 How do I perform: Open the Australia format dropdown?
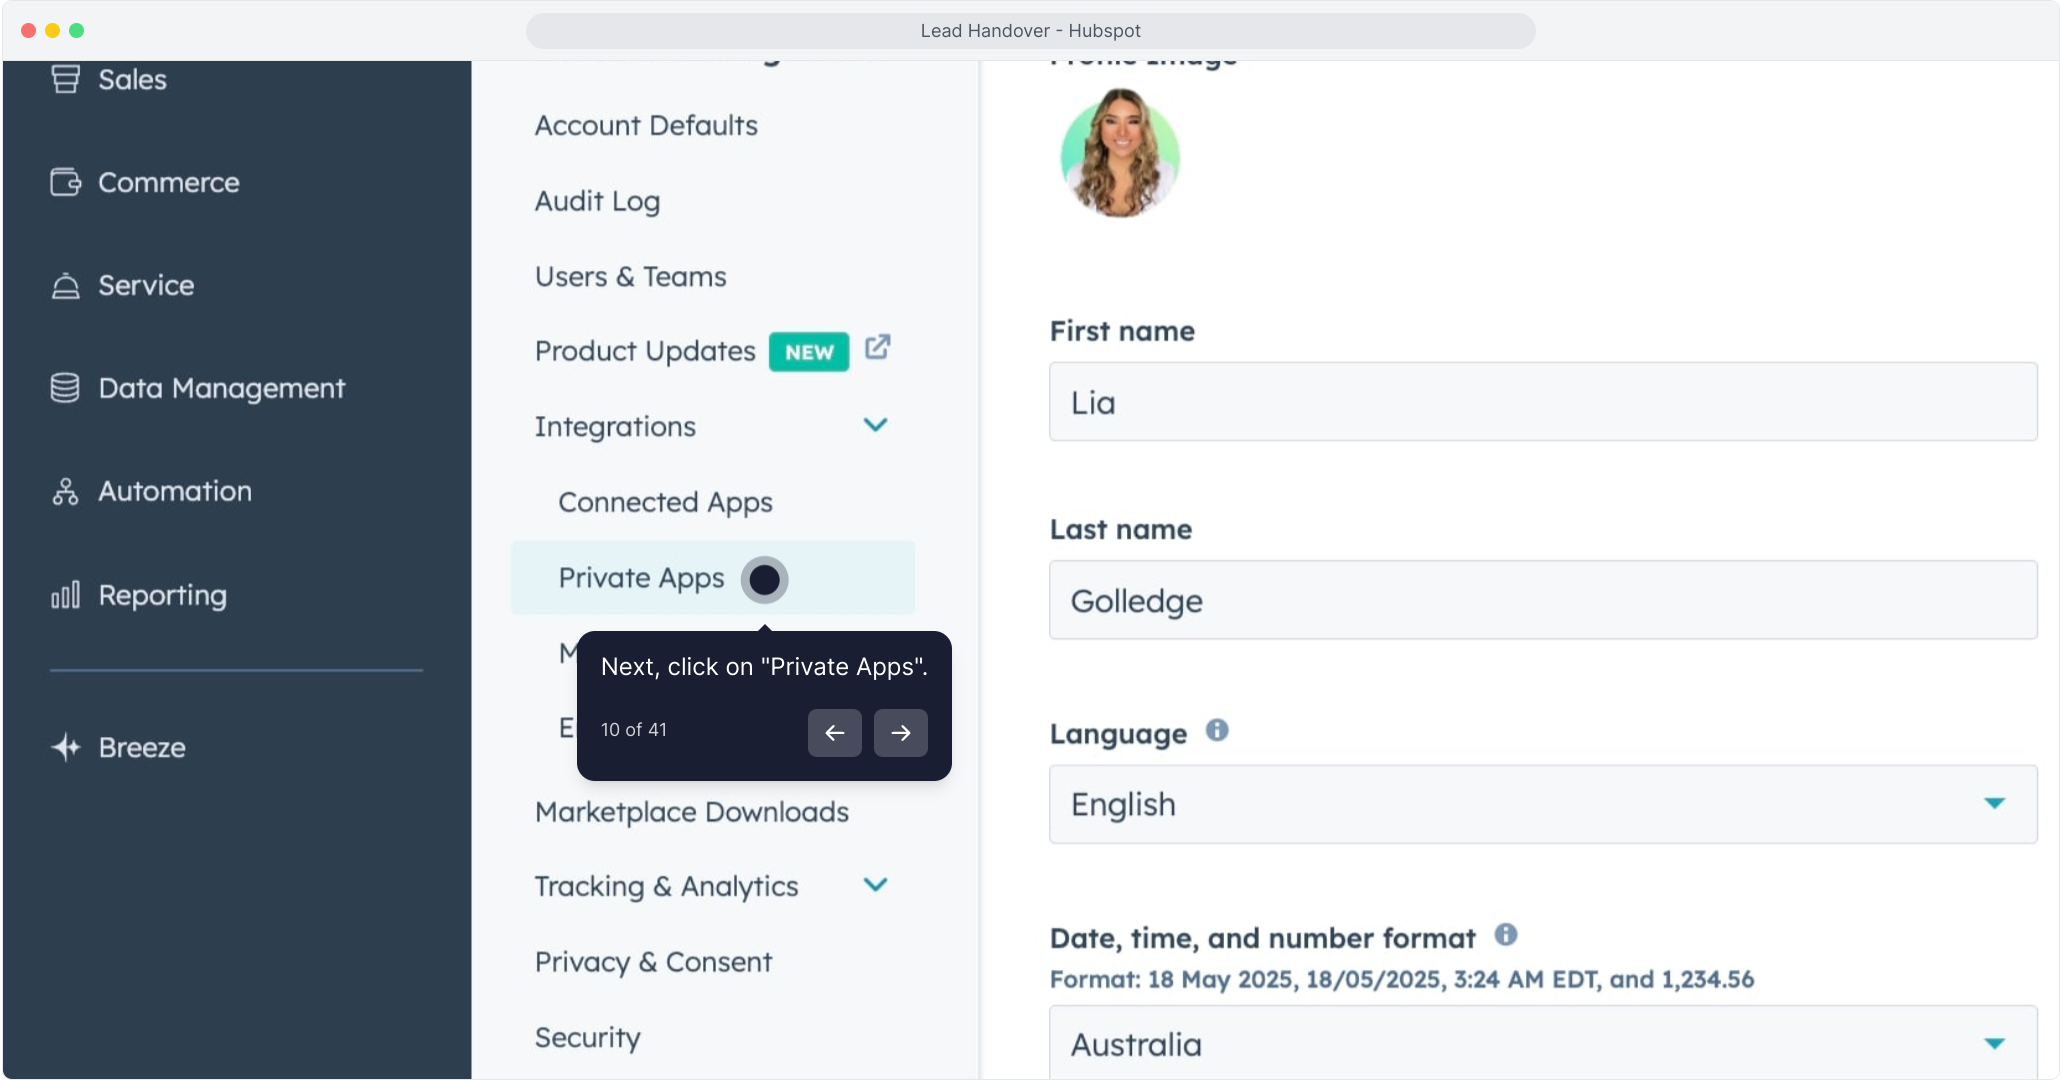[1542, 1043]
